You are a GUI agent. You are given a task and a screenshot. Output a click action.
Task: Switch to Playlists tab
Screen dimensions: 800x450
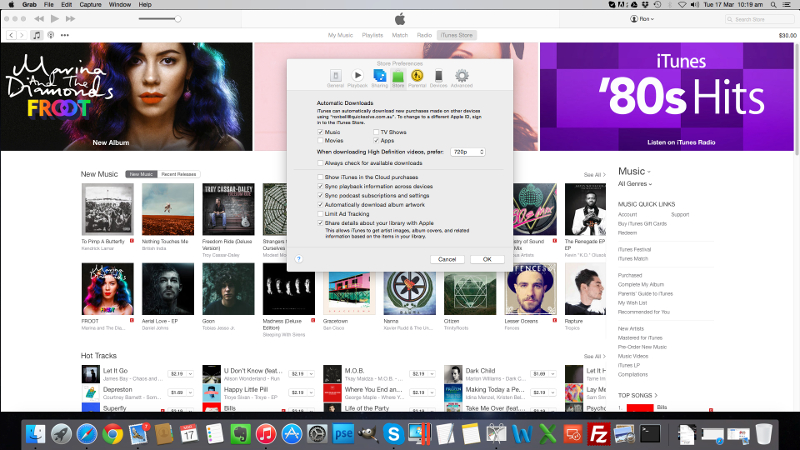372,35
